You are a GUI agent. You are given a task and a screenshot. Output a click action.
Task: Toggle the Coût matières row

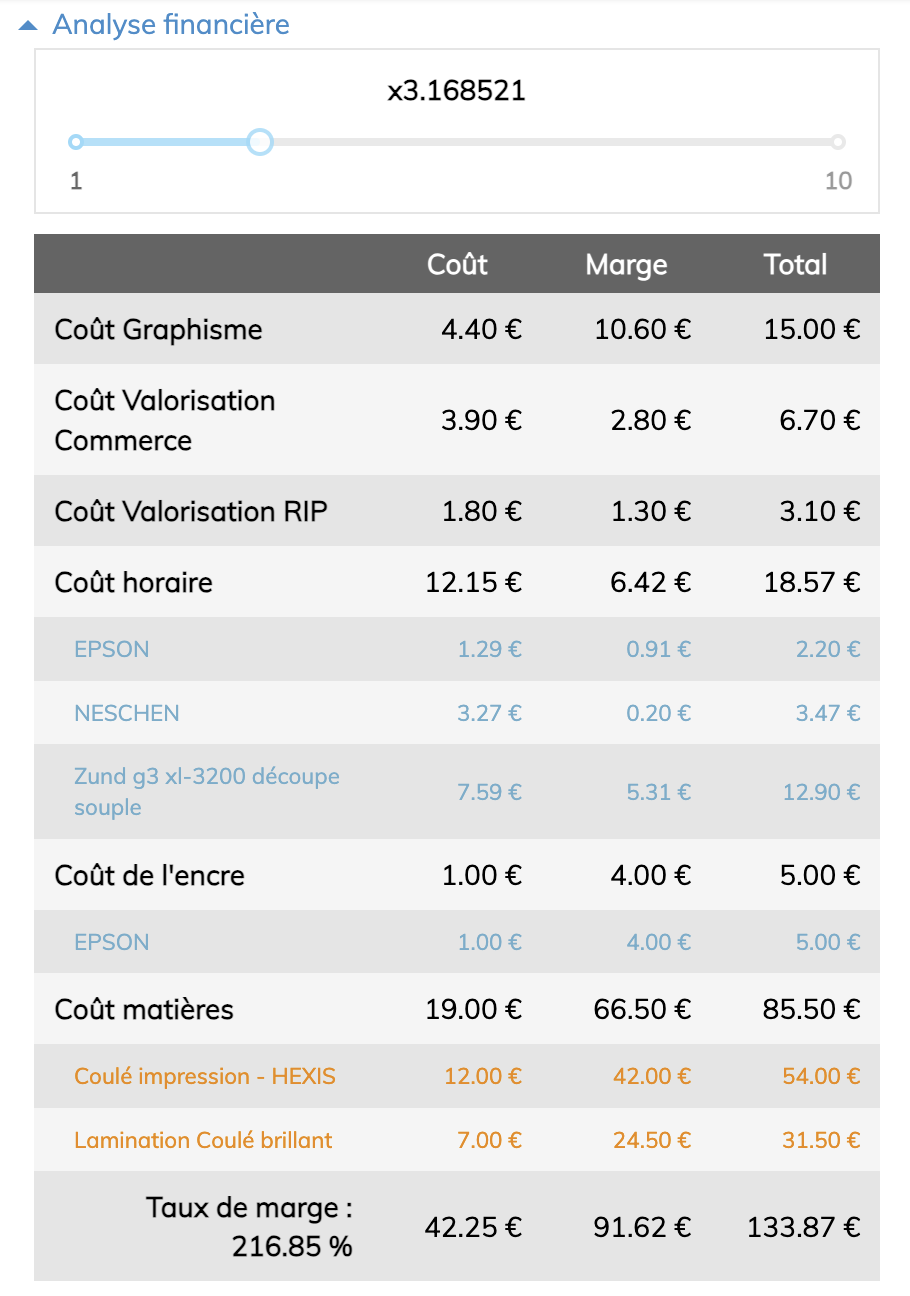144,1009
